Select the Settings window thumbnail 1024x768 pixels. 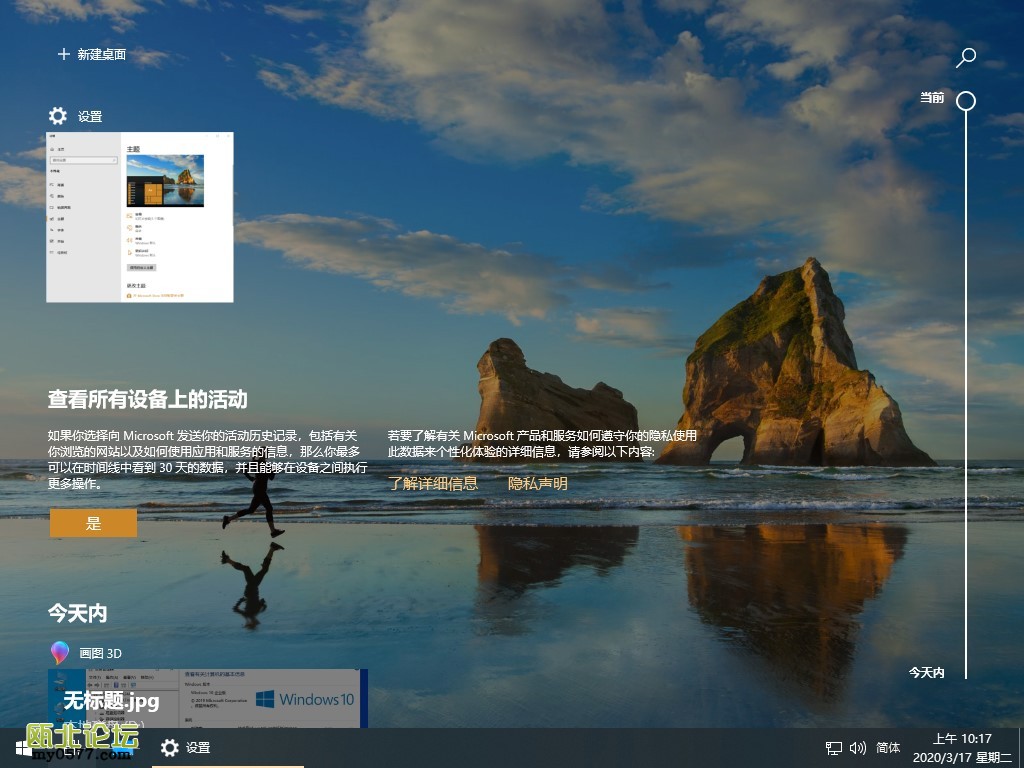pos(140,217)
